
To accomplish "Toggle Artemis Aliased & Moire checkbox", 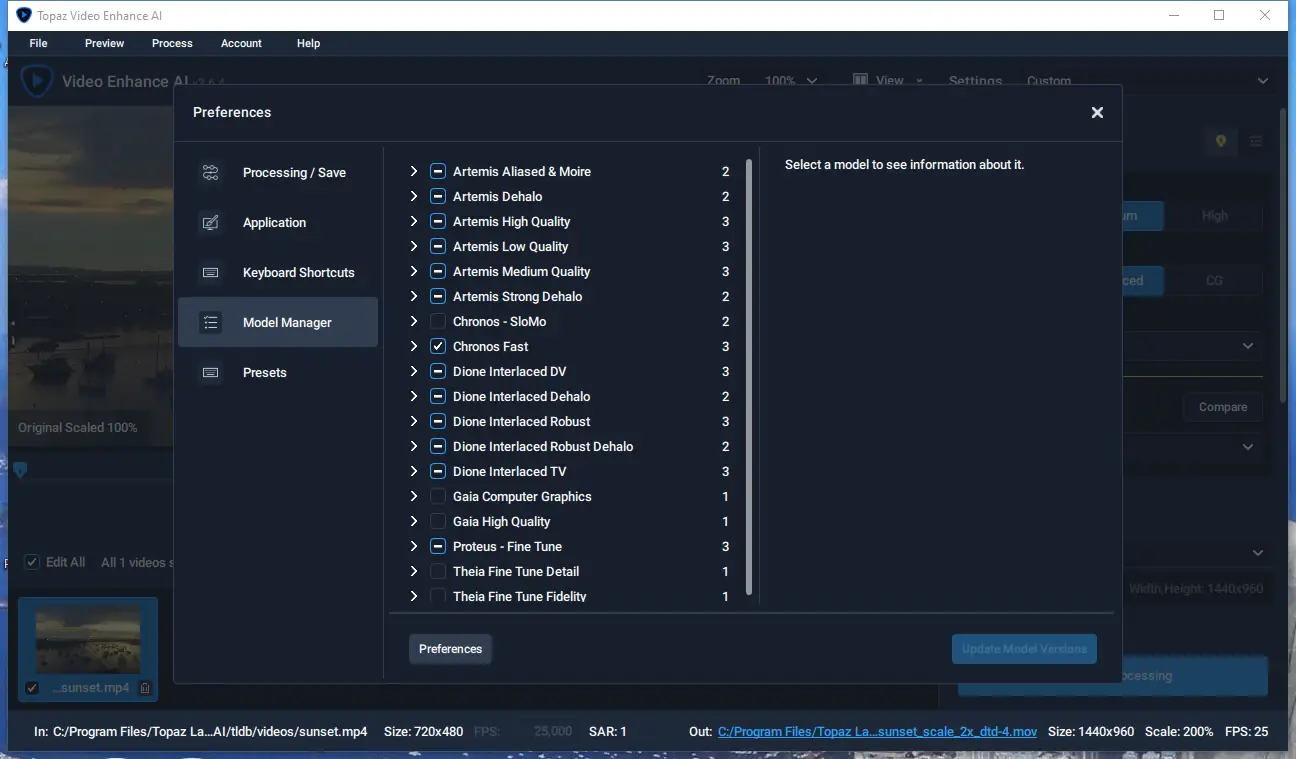I will [438, 171].
